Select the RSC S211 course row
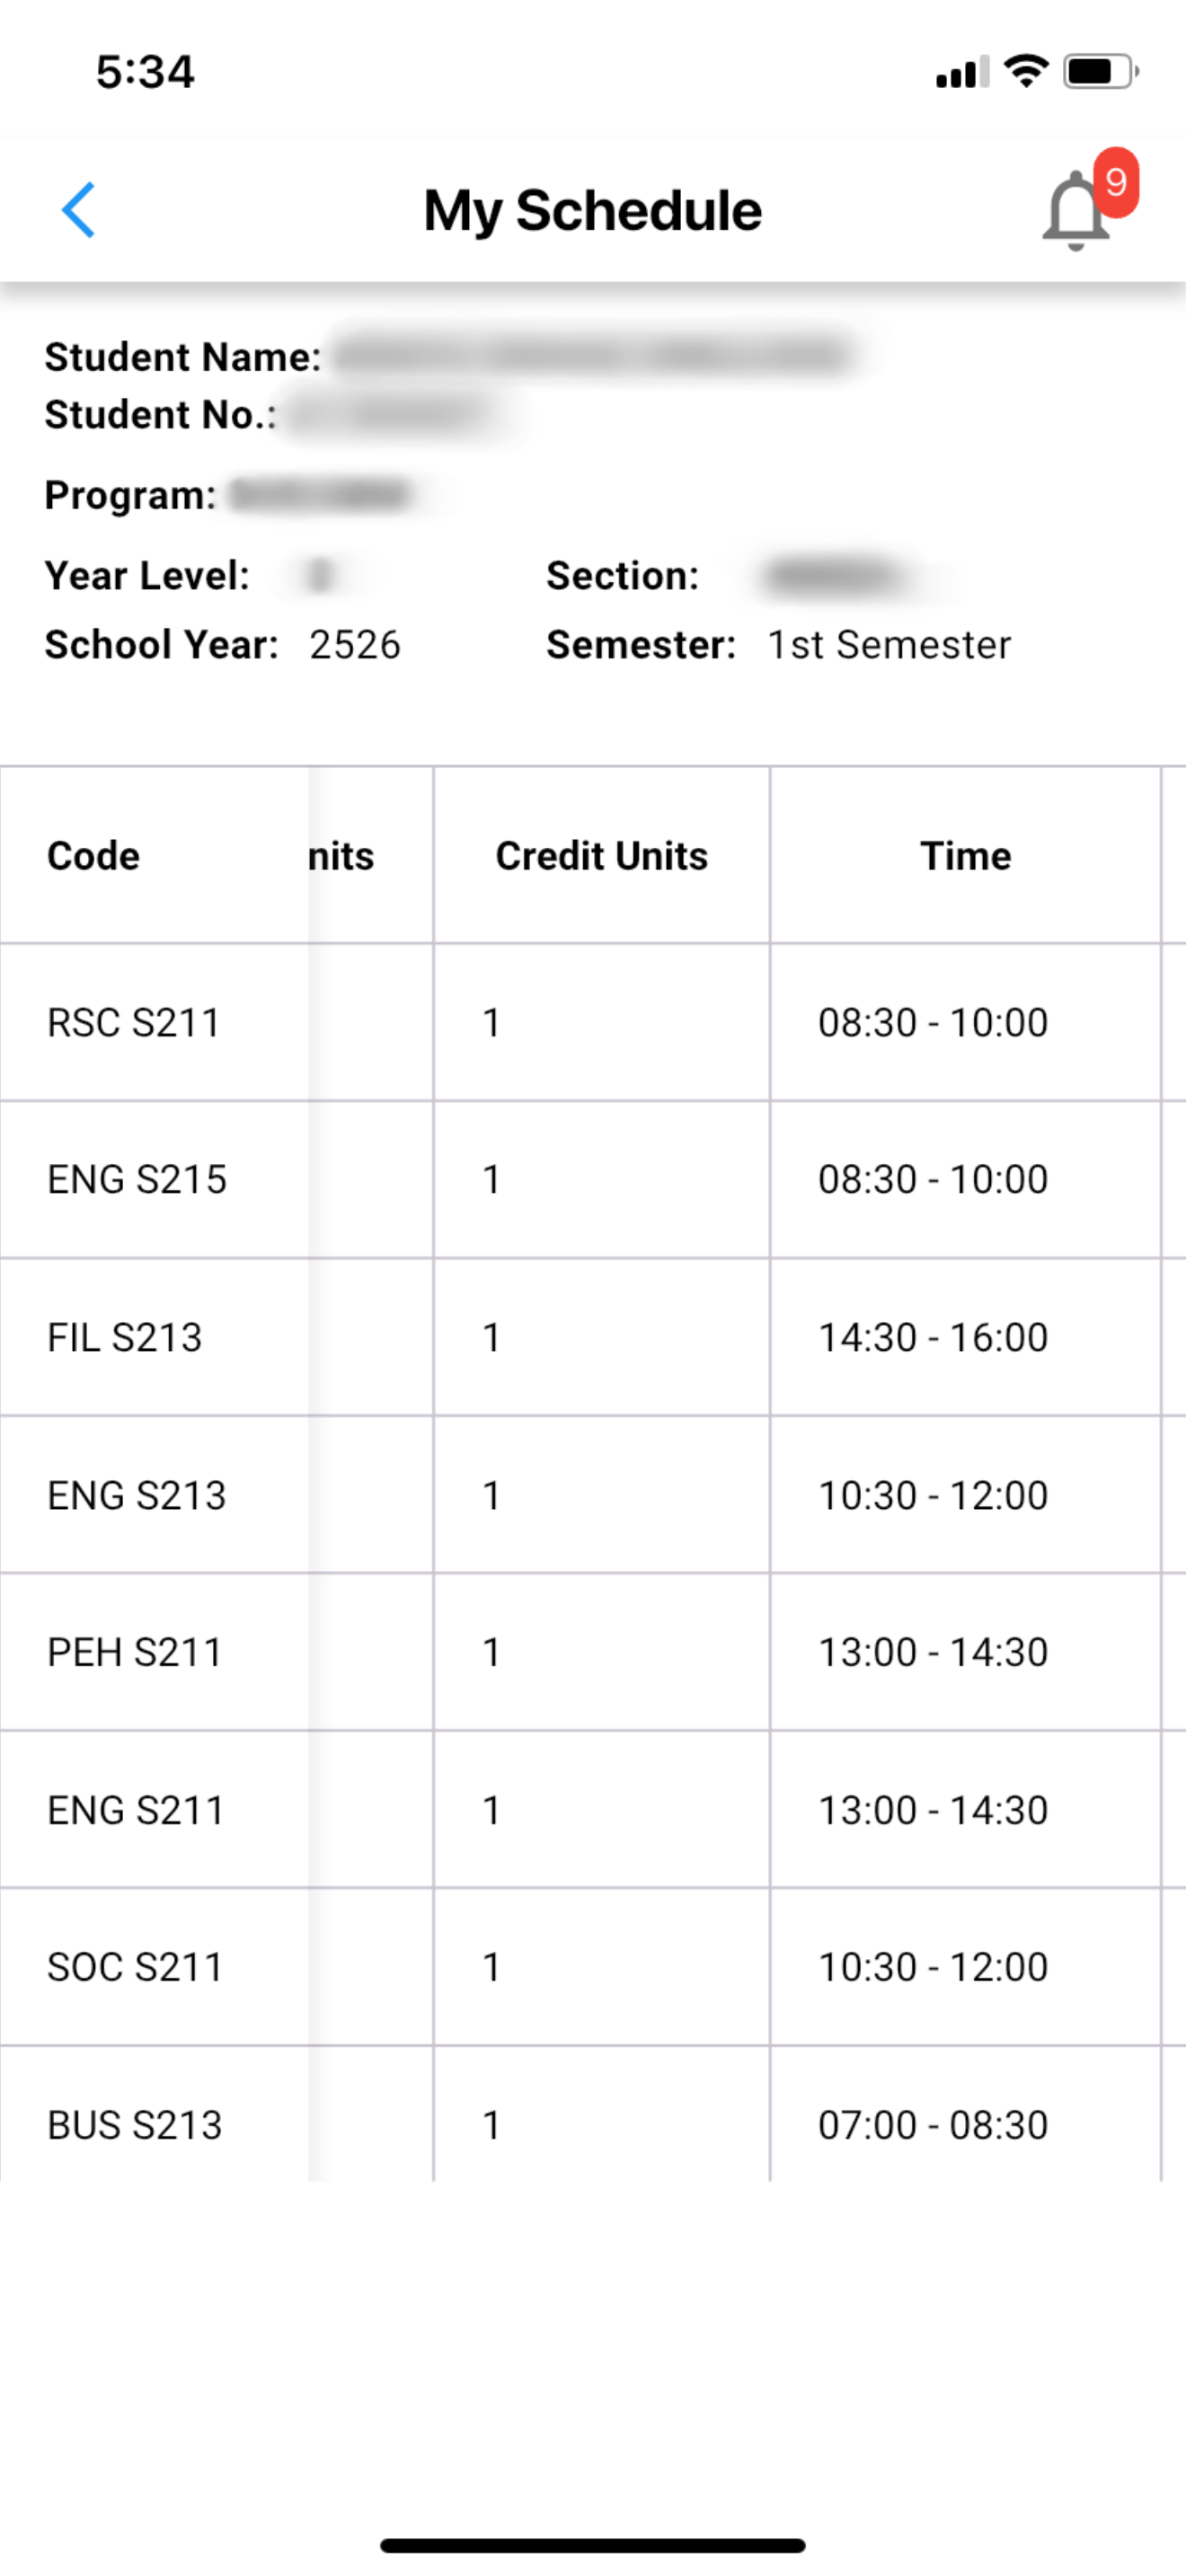 (593, 1022)
